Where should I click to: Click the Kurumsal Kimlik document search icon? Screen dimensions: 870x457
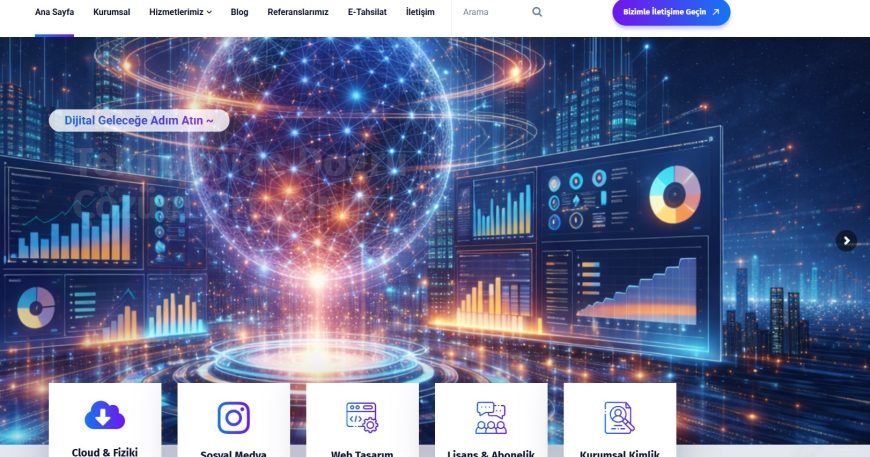click(x=619, y=418)
